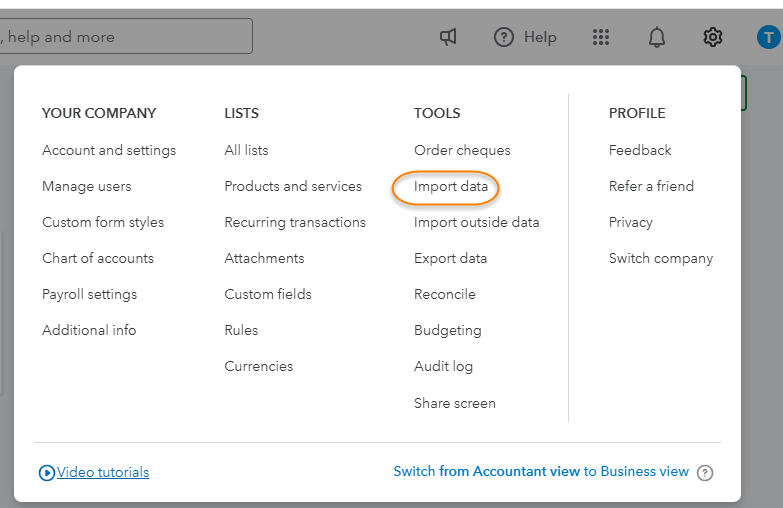Open Account and settings
The image size is (783, 508).
pos(109,150)
